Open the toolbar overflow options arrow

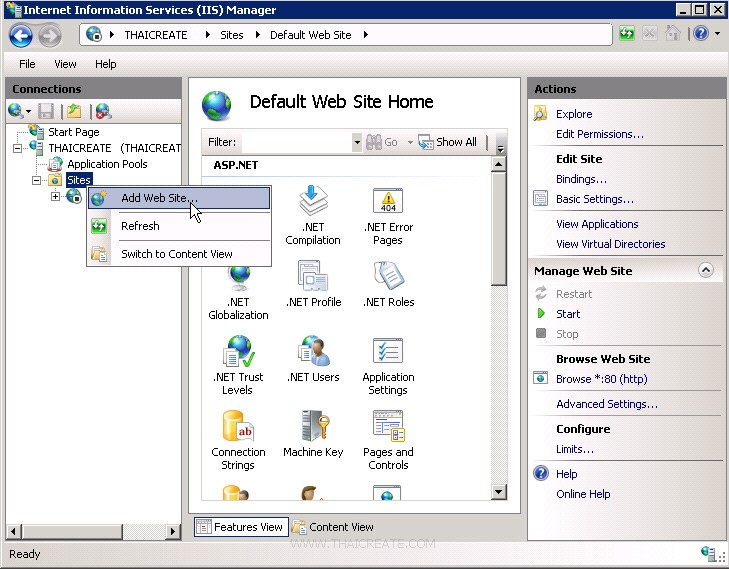click(500, 149)
